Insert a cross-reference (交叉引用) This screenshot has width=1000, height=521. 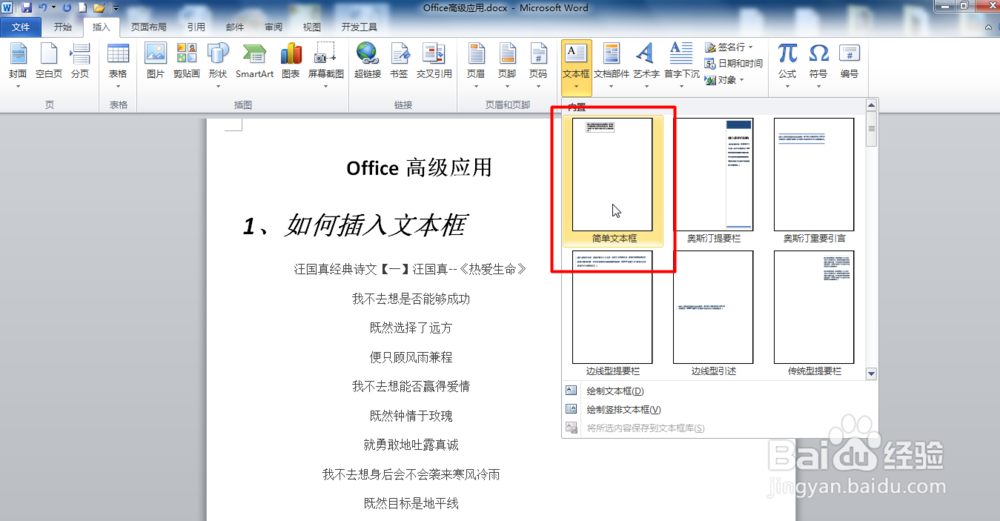tap(434, 62)
